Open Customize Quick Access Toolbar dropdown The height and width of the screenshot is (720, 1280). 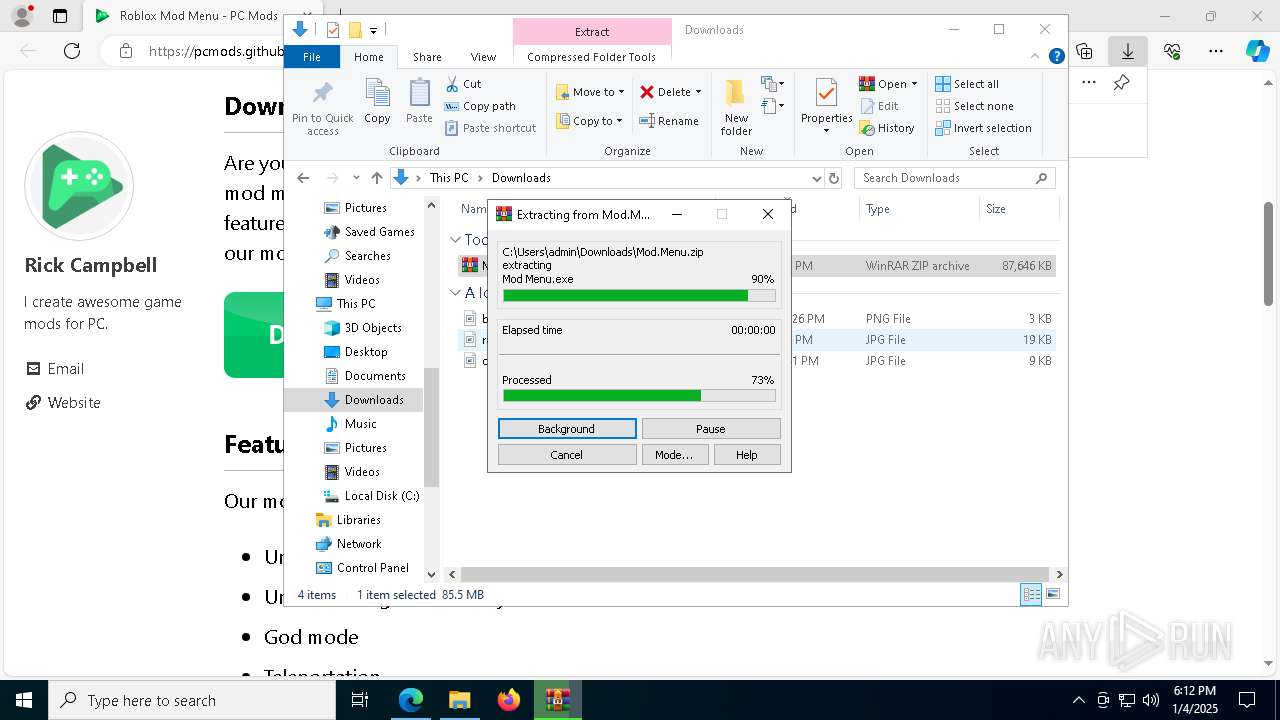pyautogui.click(x=374, y=30)
